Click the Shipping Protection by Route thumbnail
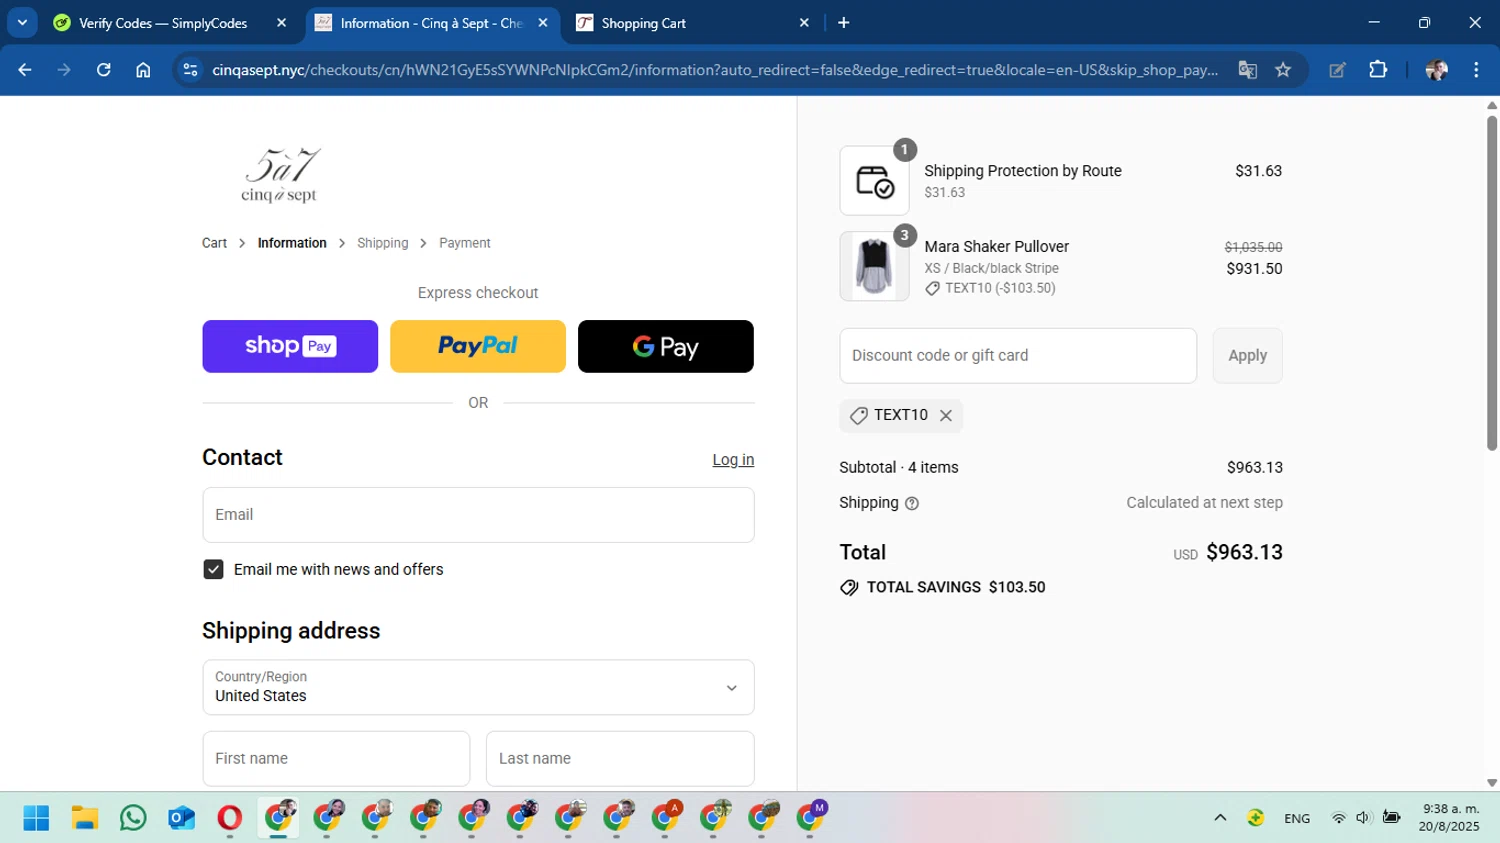1500x843 pixels. click(874, 181)
